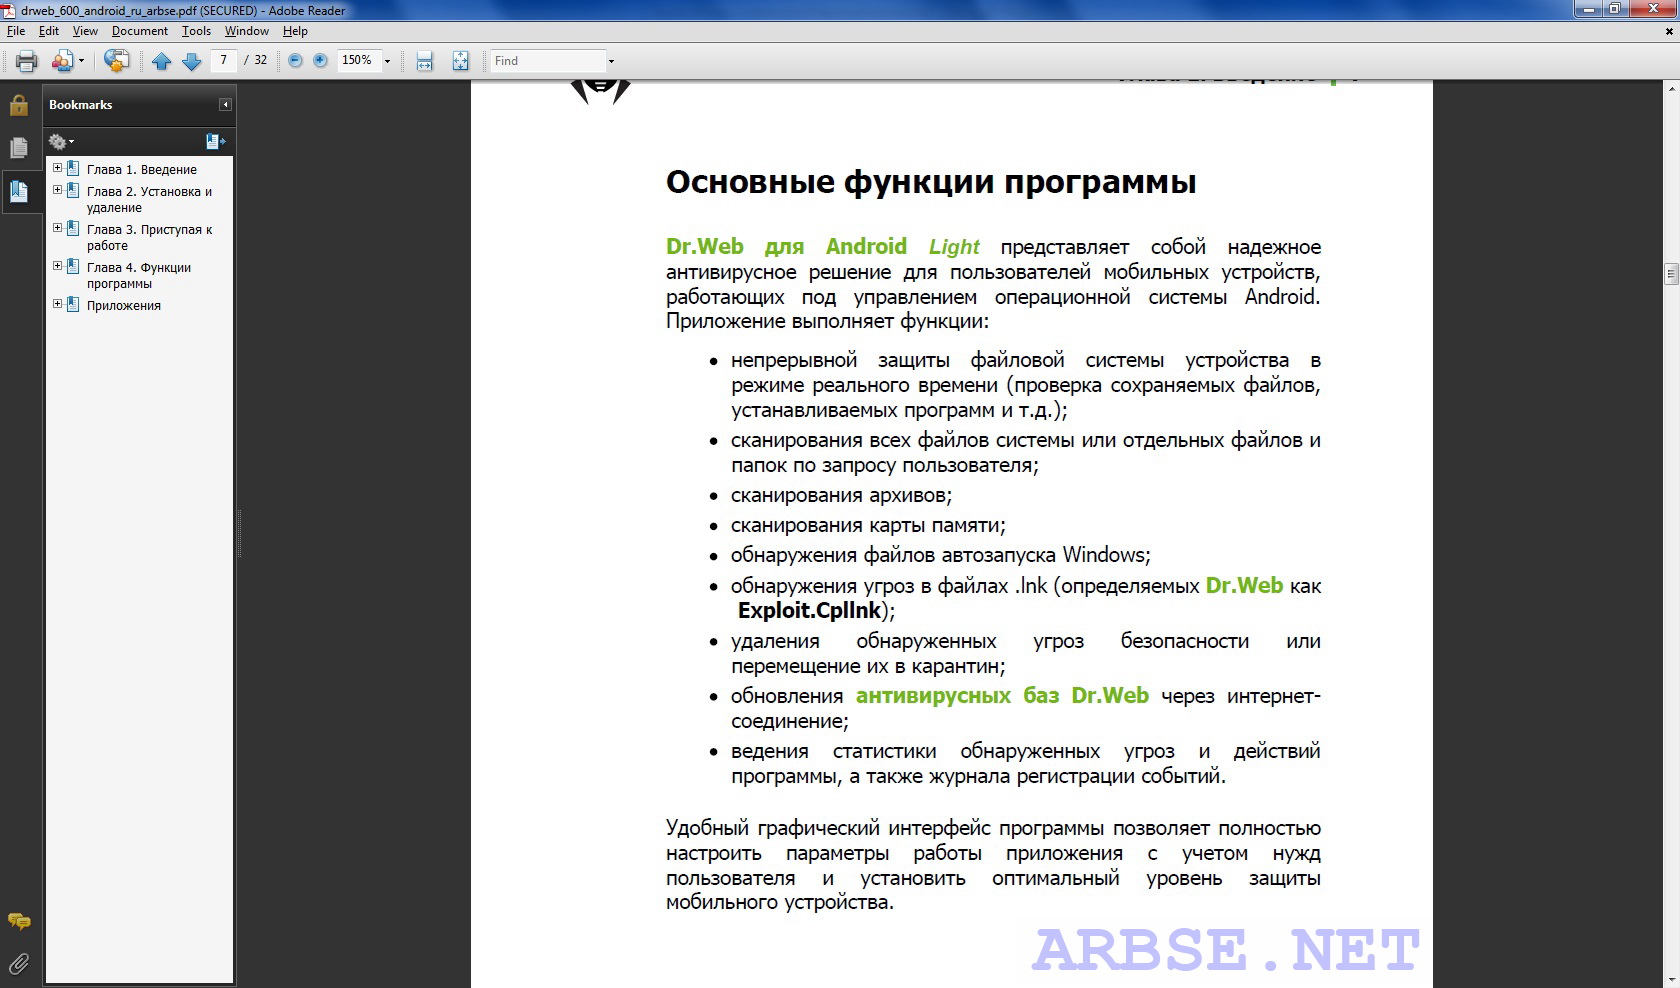Open the Bookmarks gear options menu
Screen dimensions: 1680x988
[x=61, y=141]
